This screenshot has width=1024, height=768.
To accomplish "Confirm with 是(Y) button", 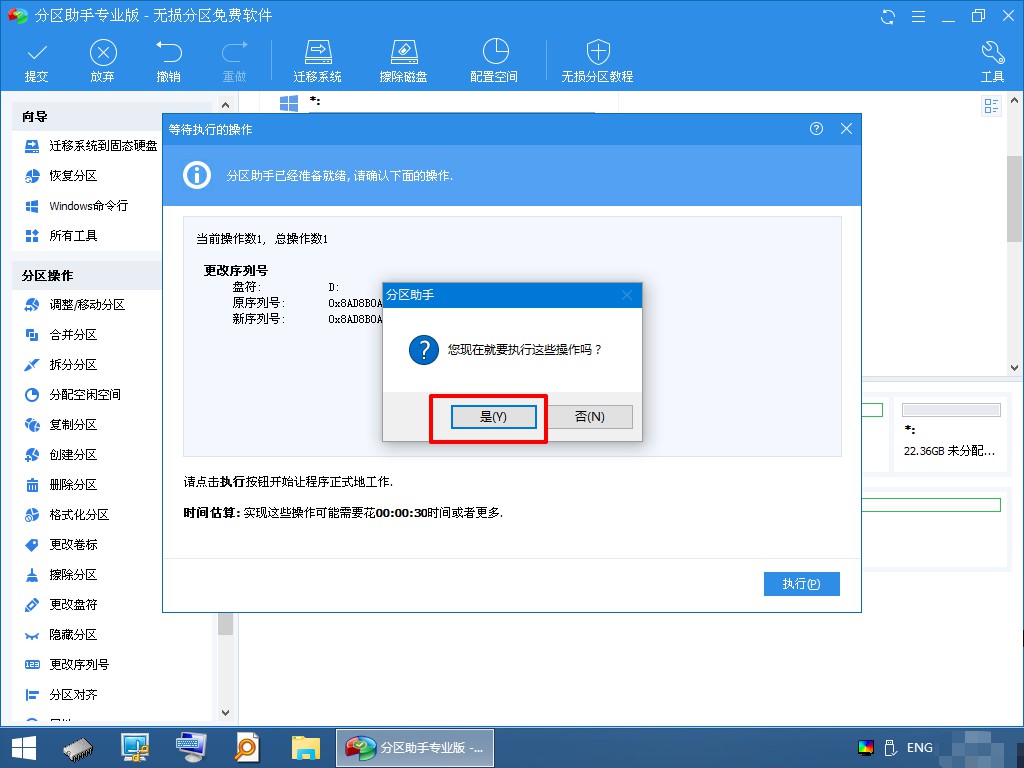I will point(494,417).
